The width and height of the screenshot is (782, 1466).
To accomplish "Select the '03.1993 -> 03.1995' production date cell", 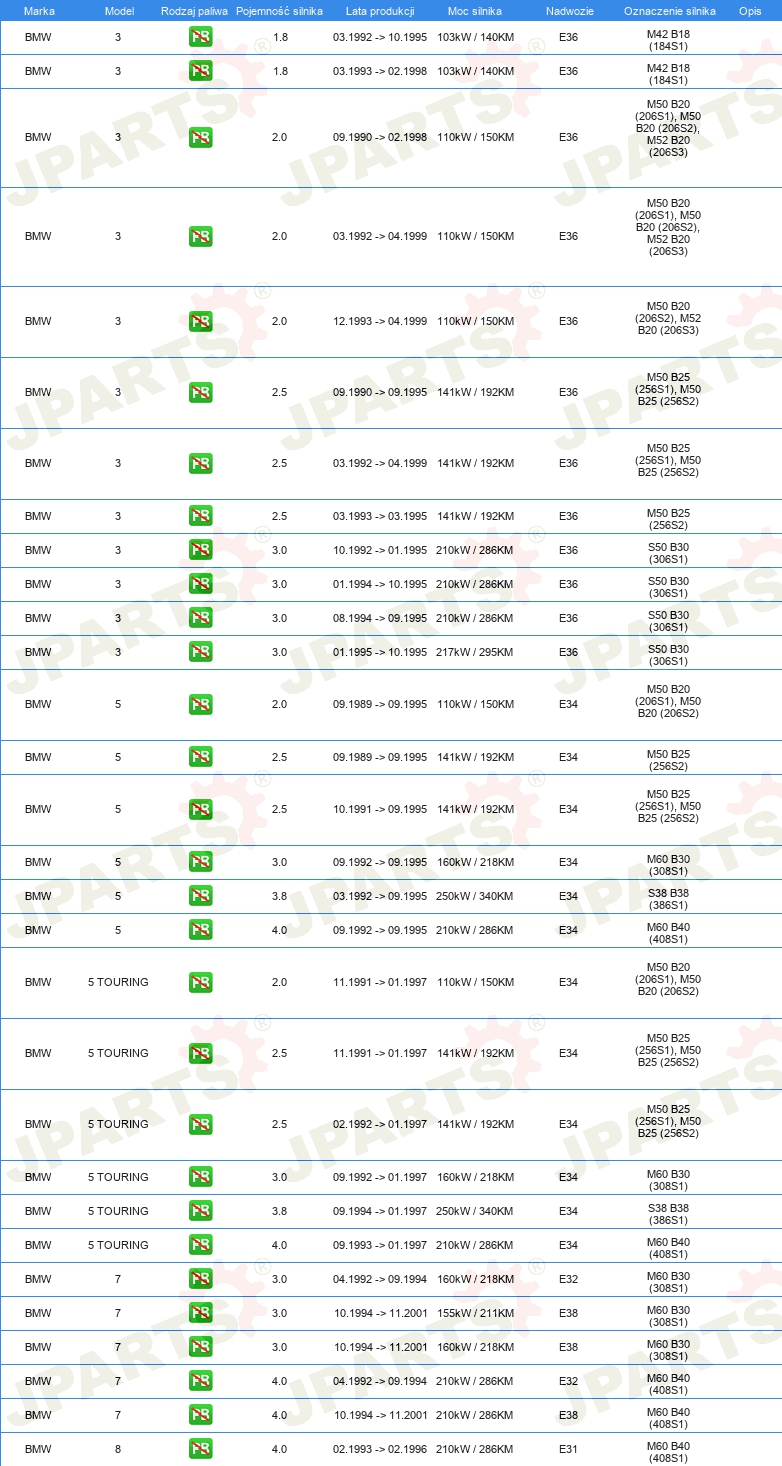I will [x=380, y=517].
